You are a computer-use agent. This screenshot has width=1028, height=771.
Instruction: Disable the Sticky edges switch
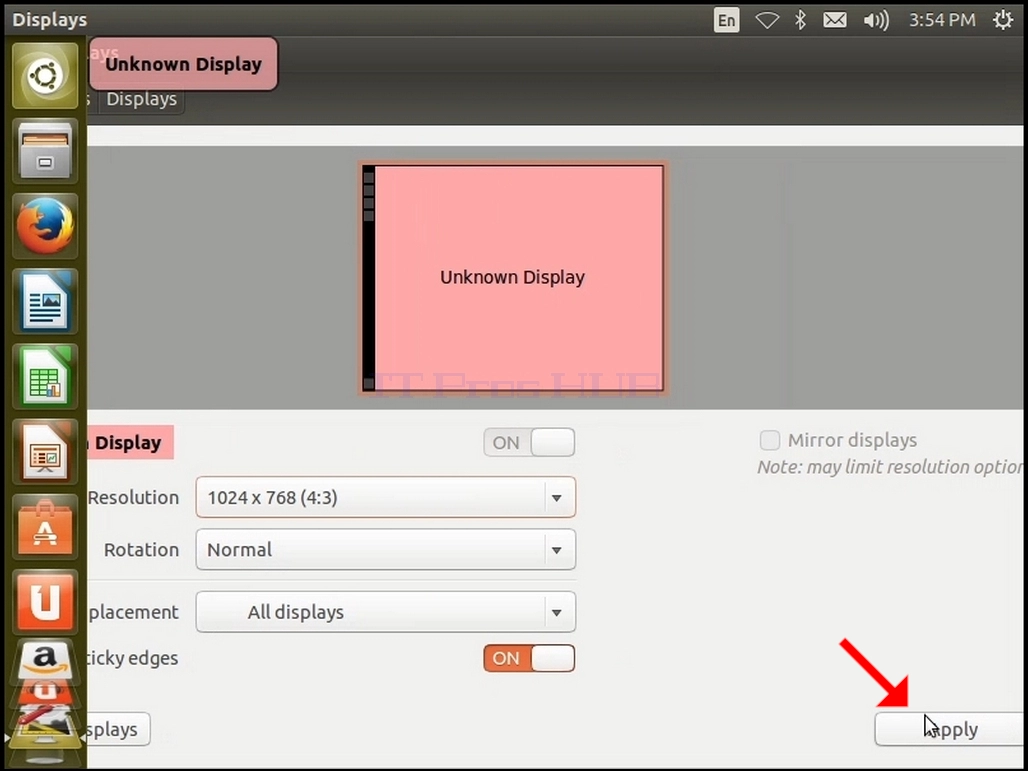[529, 658]
